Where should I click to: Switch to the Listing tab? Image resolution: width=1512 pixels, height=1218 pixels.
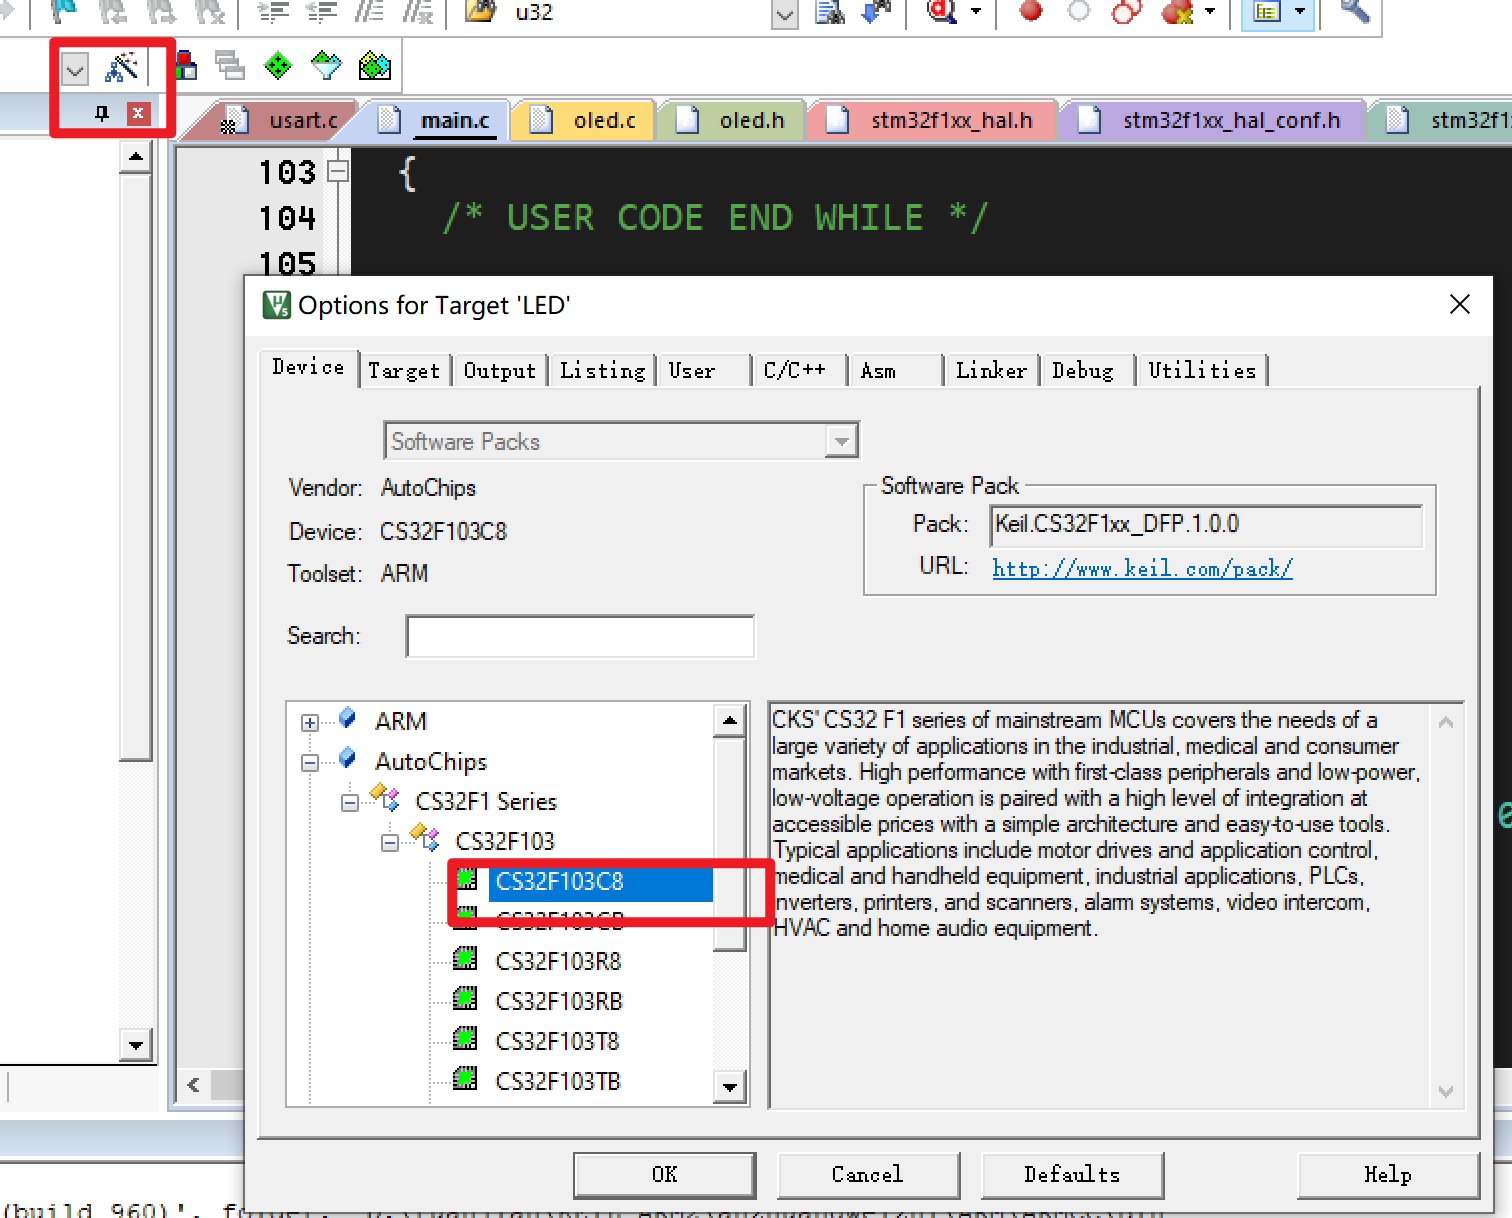(x=603, y=370)
